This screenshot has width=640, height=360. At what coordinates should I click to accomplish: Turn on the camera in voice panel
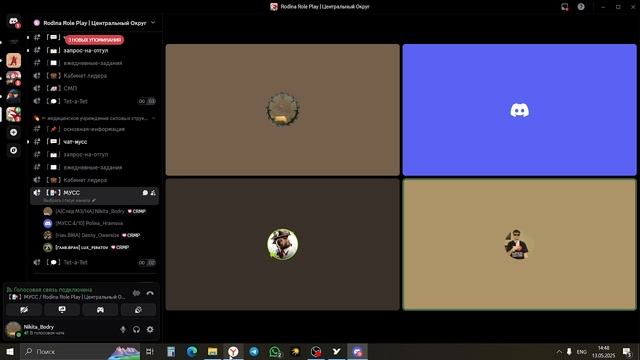24,310
